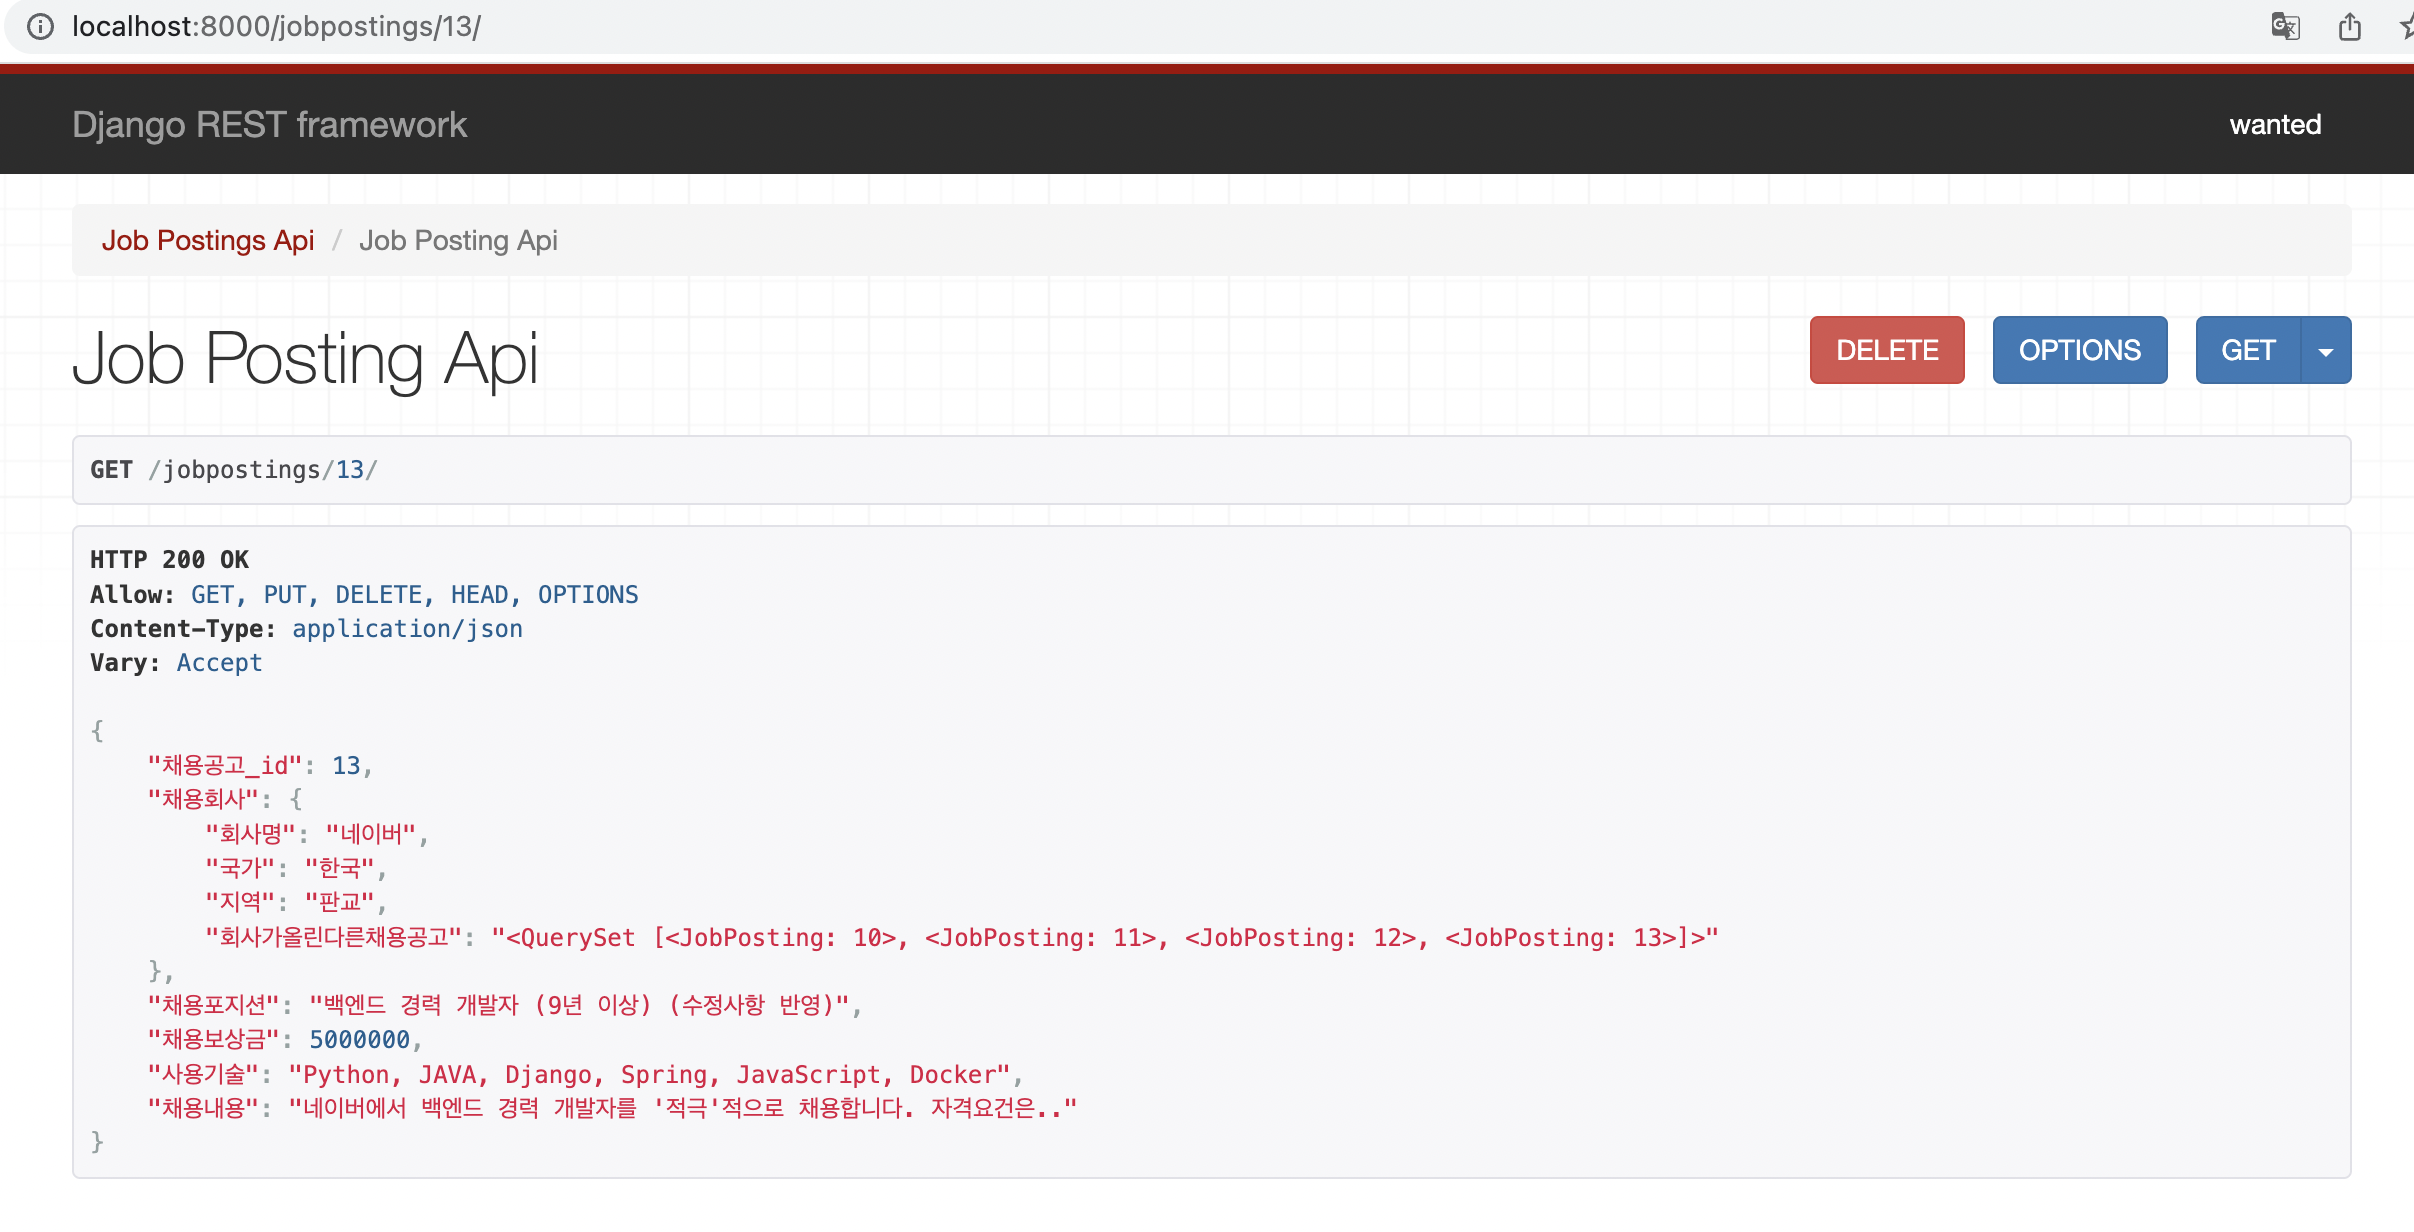Click the Vary Accept header value
This screenshot has width=2414, height=1232.
click(219, 663)
